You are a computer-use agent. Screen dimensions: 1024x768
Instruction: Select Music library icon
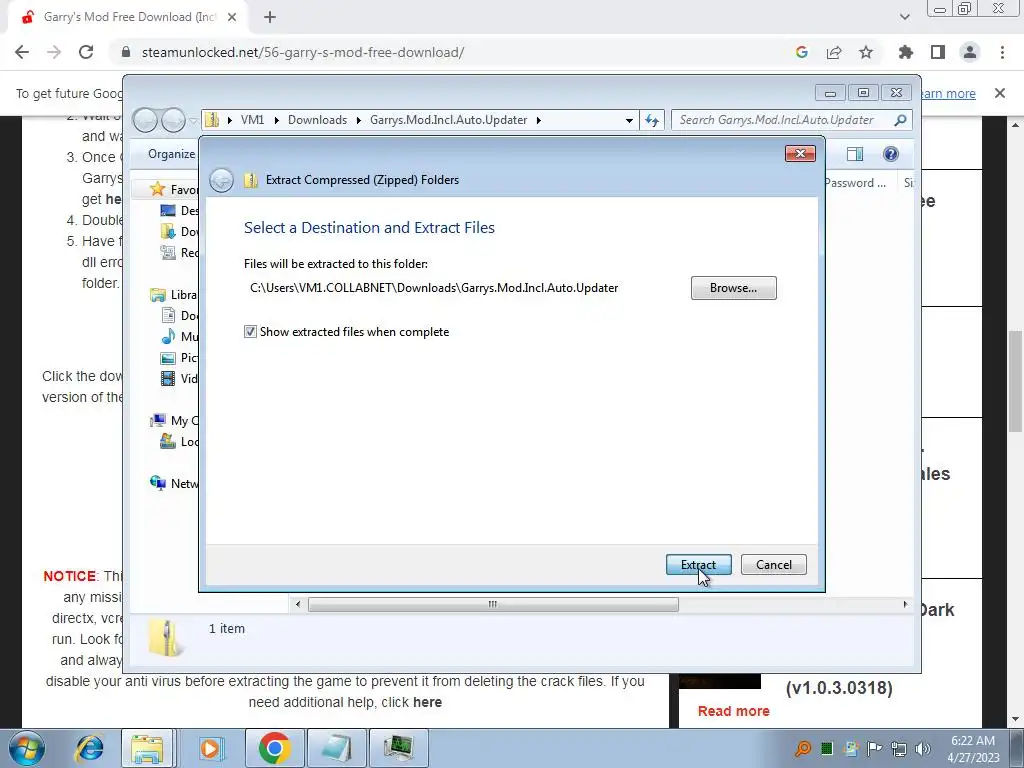tap(168, 336)
